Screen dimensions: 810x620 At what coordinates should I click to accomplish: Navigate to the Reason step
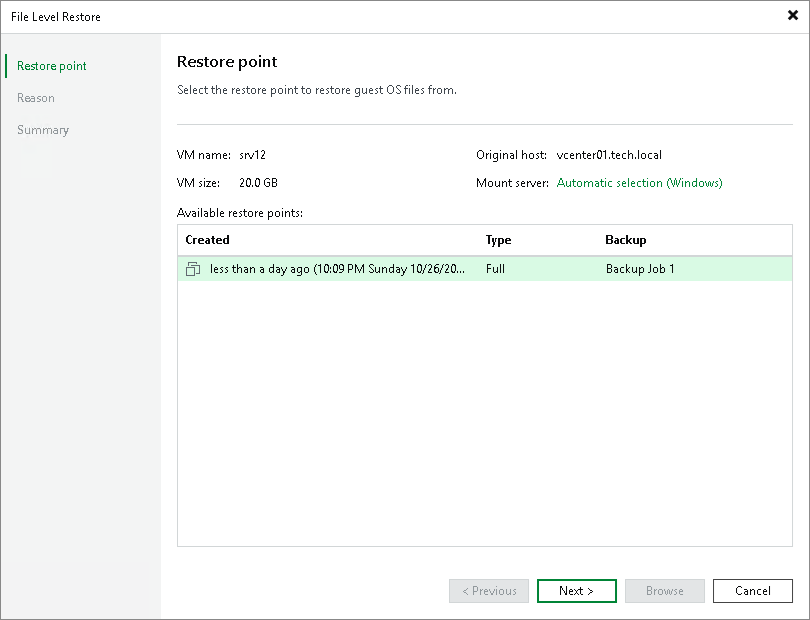coord(36,97)
